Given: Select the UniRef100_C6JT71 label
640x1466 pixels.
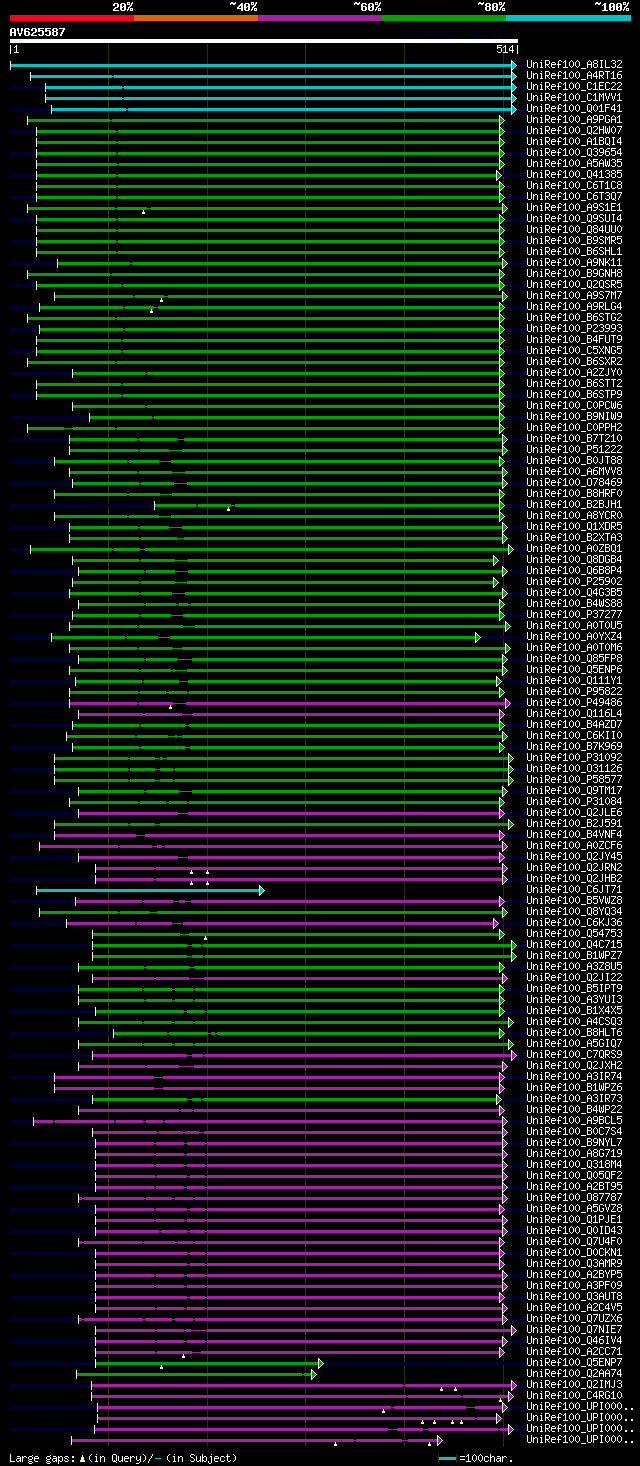Looking at the screenshot, I should point(574,889).
